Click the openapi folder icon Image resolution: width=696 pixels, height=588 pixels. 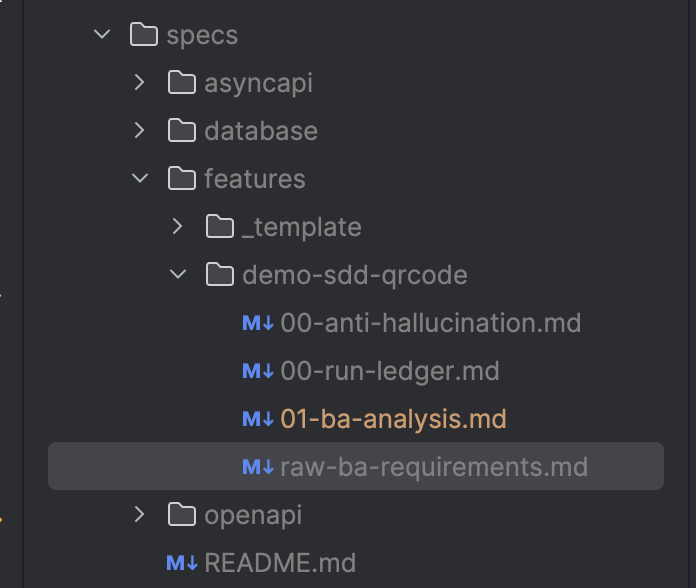point(181,515)
